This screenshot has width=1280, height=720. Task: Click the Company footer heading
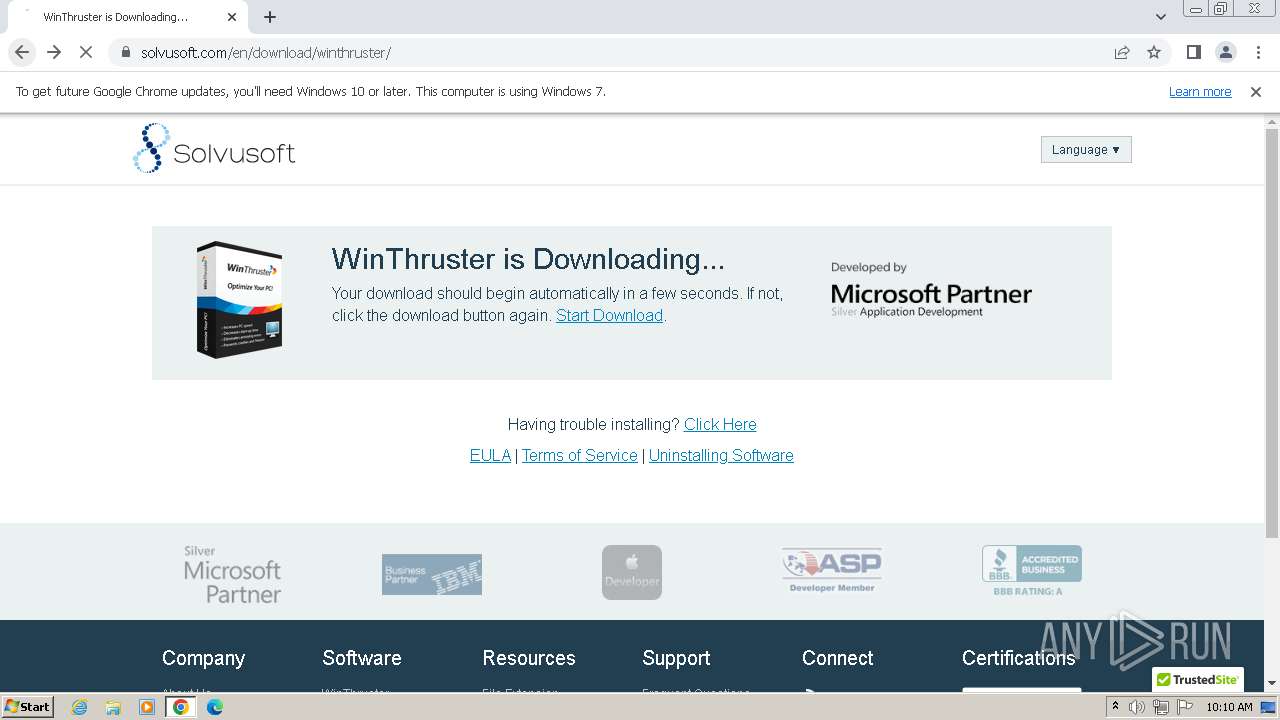(x=203, y=658)
